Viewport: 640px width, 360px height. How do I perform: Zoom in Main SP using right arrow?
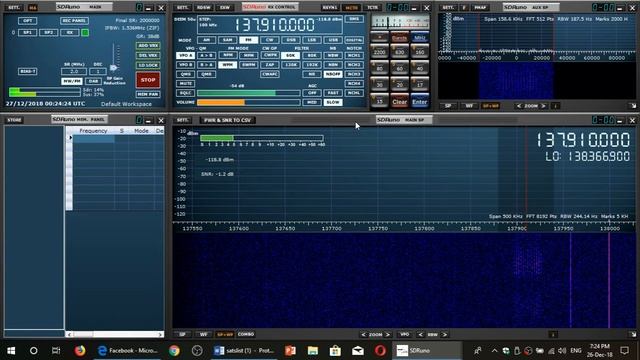click(x=388, y=334)
